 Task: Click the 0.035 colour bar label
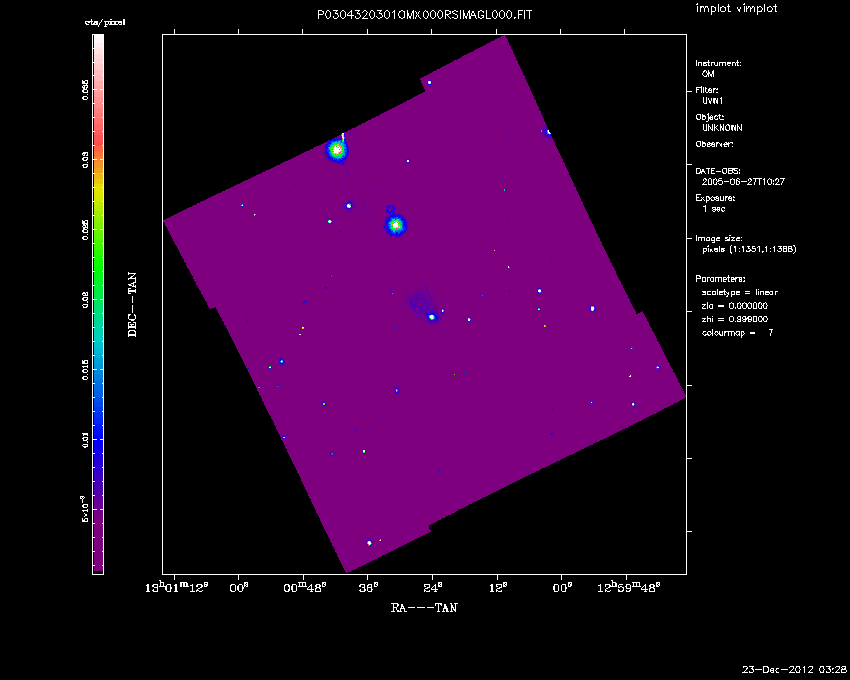[x=85, y=90]
